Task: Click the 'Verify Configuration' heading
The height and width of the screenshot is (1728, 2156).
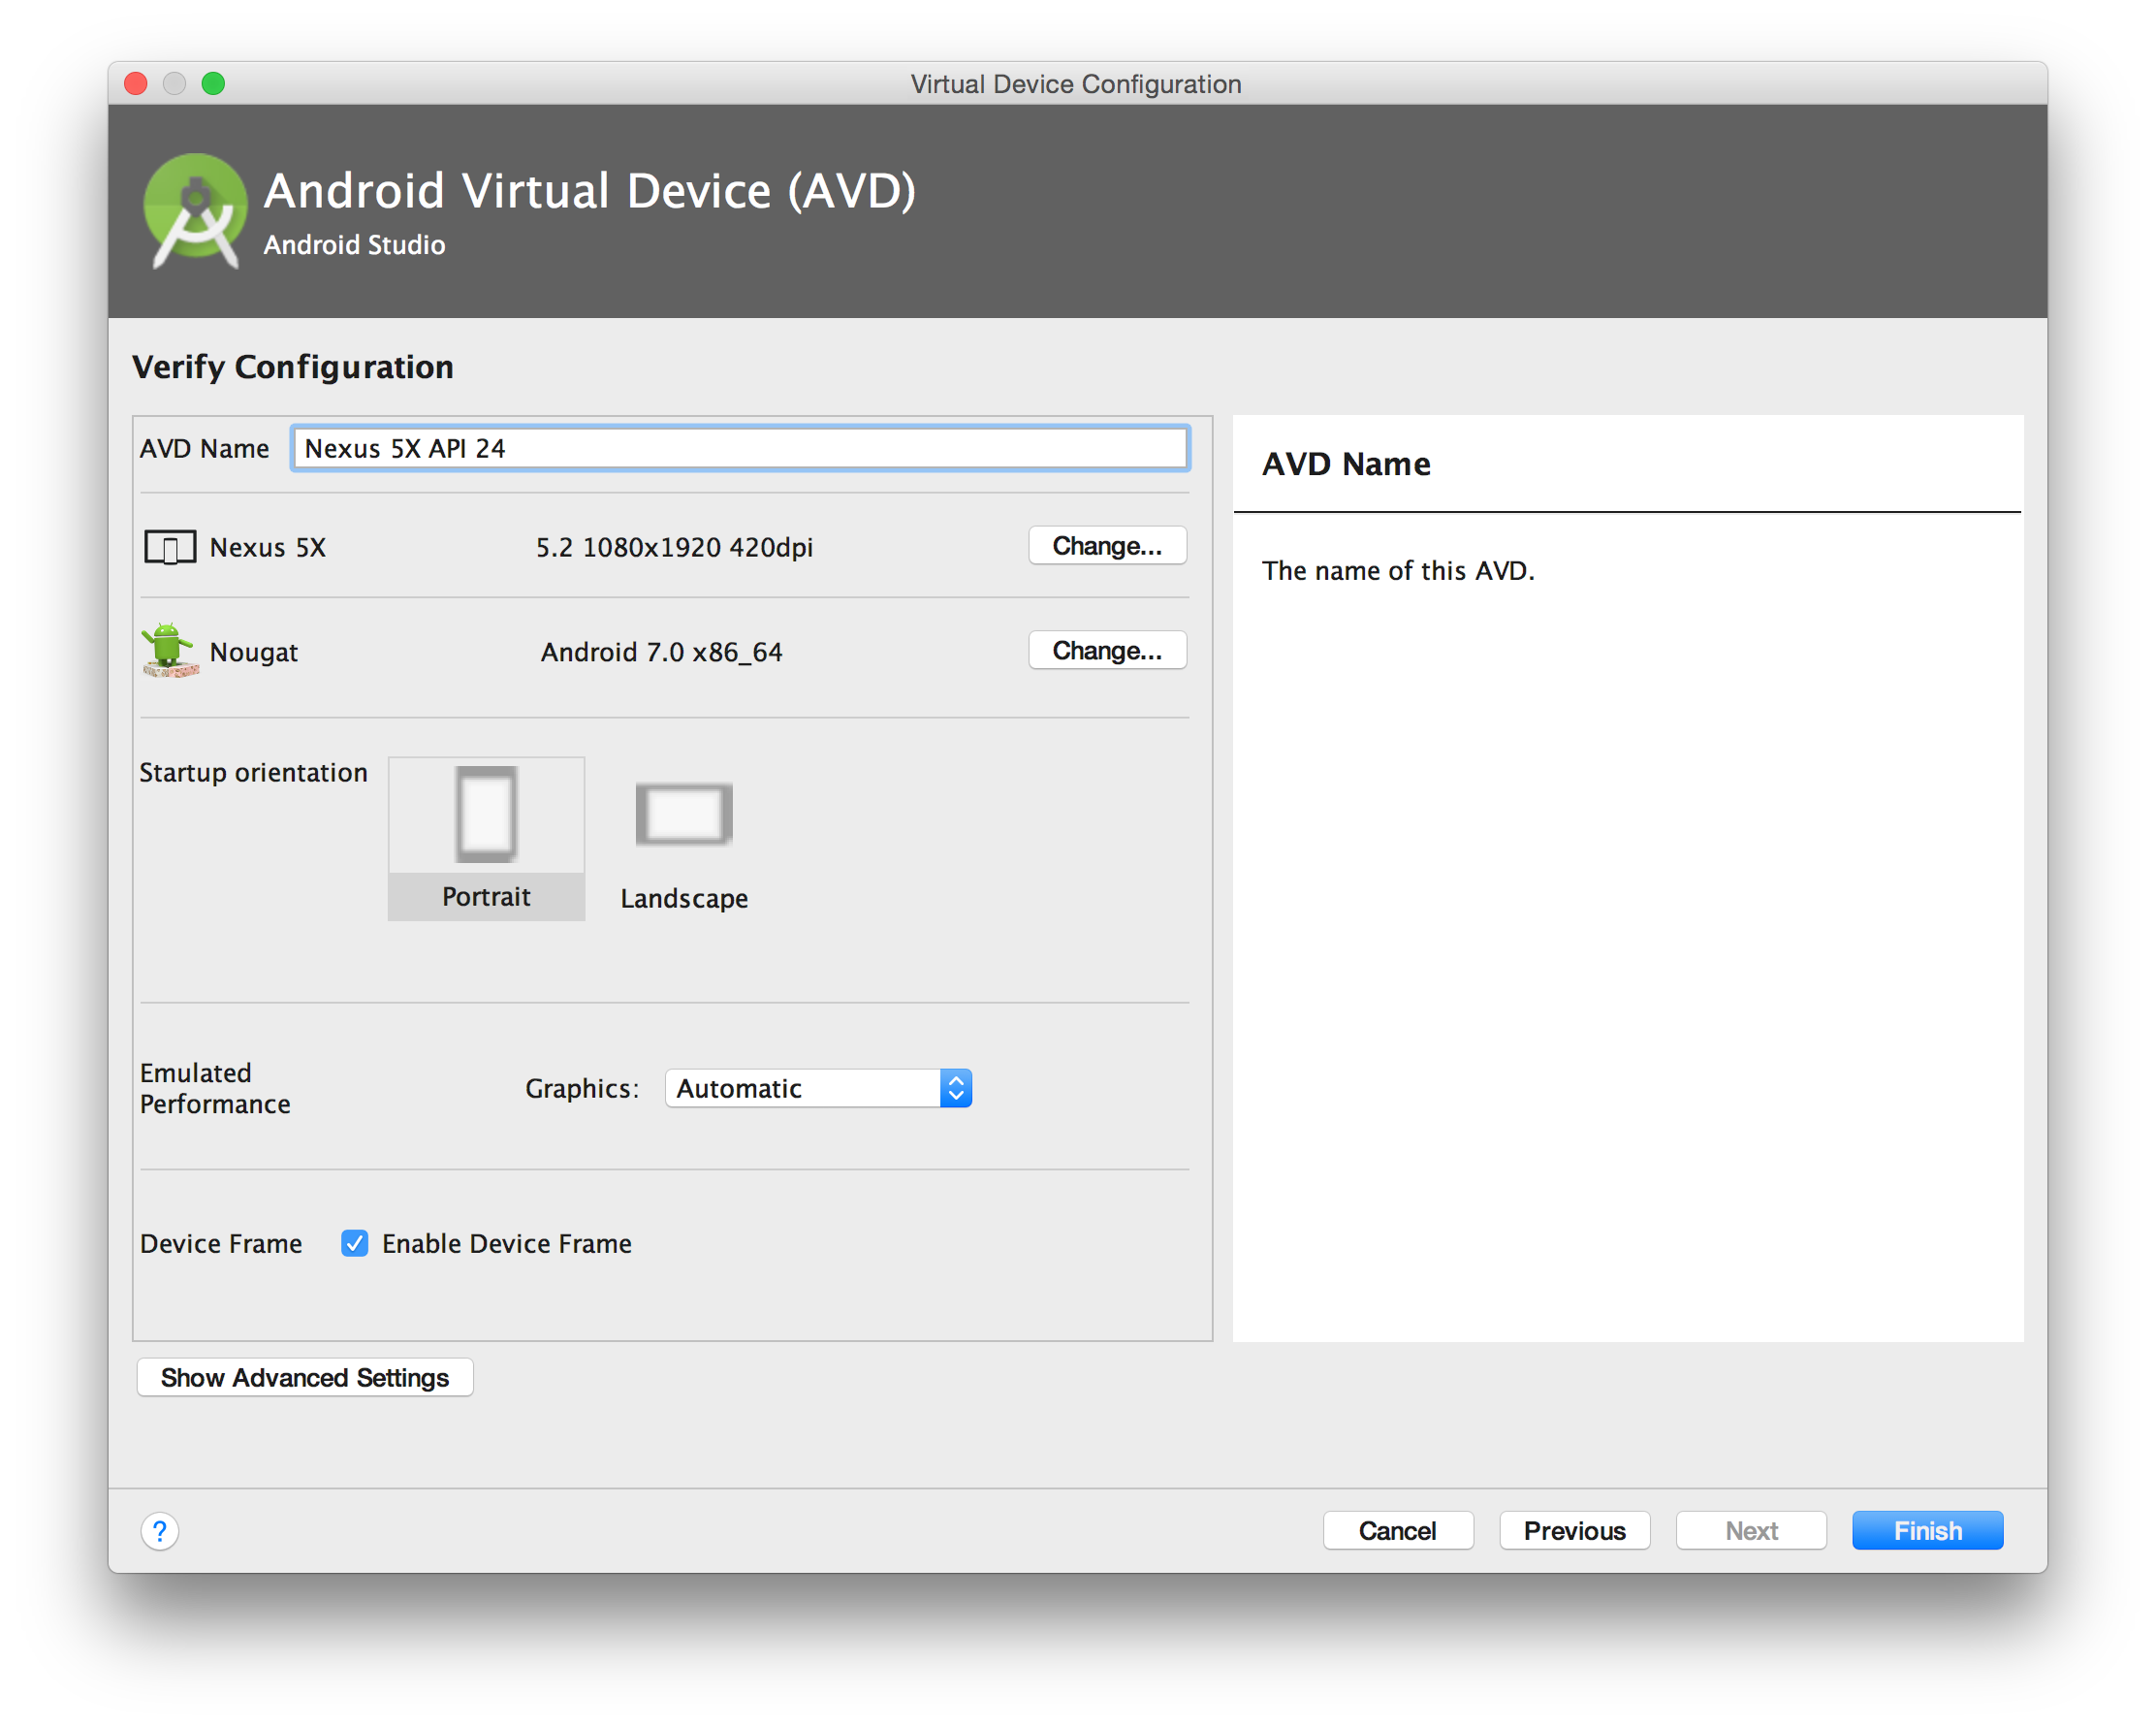Action: 293,367
